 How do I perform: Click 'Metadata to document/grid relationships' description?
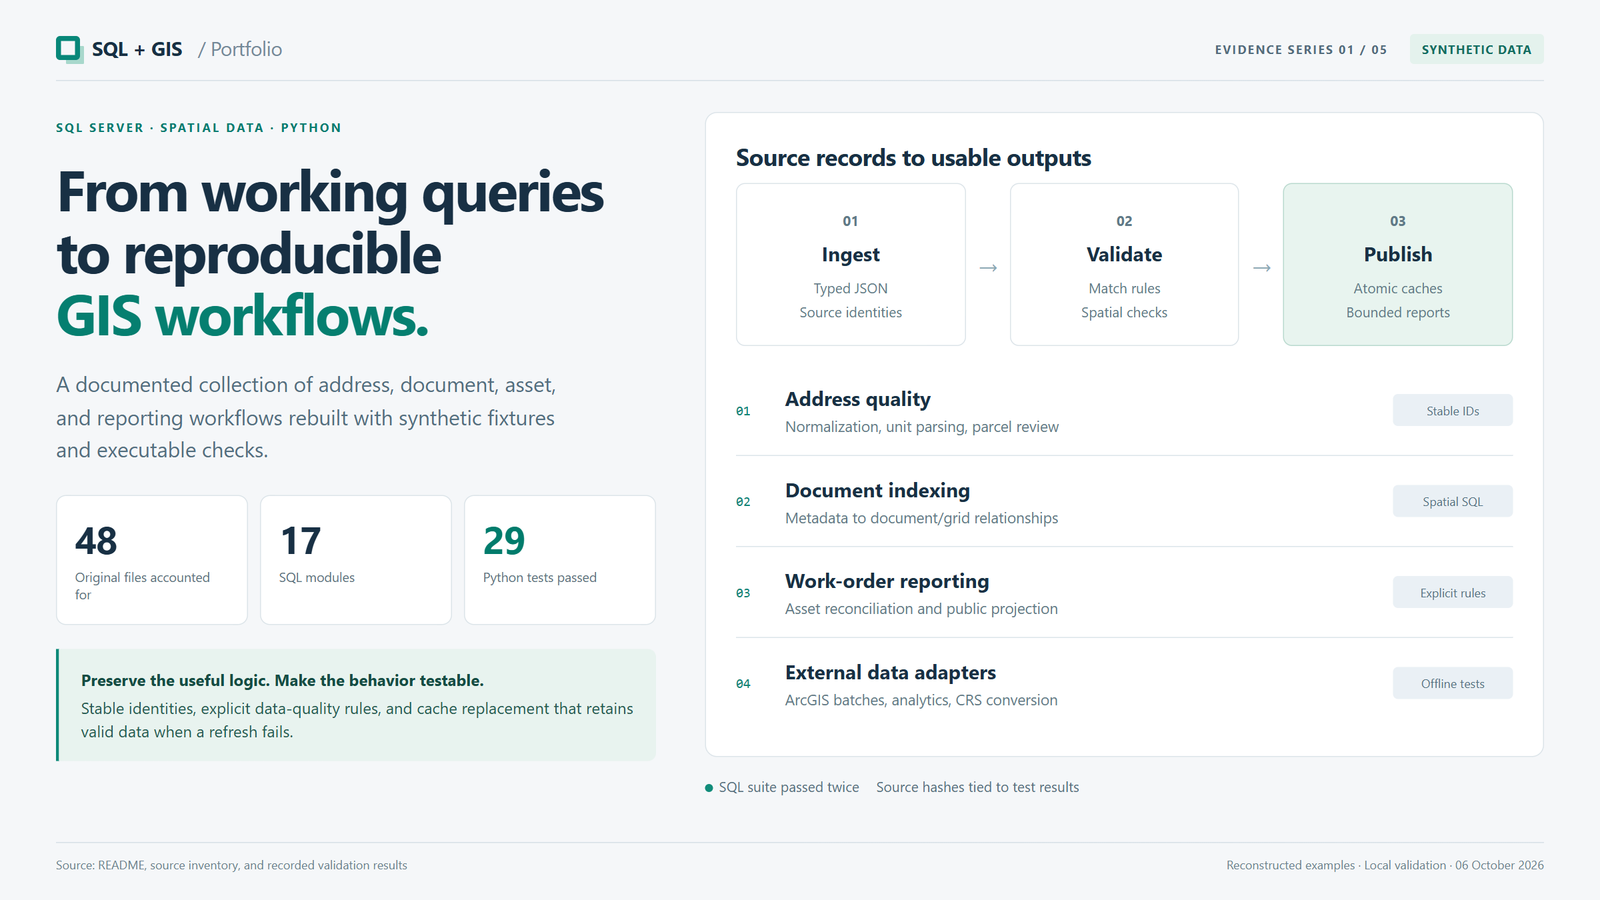click(922, 518)
